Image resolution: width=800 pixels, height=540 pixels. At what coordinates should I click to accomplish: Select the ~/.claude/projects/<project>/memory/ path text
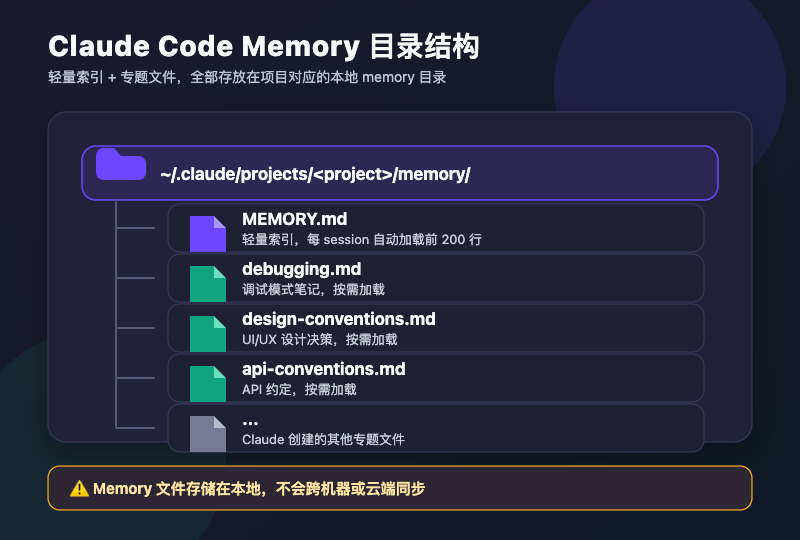tap(315, 175)
